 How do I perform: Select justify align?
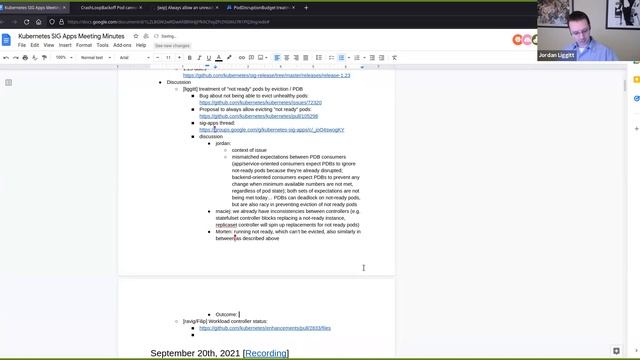[x=305, y=58]
